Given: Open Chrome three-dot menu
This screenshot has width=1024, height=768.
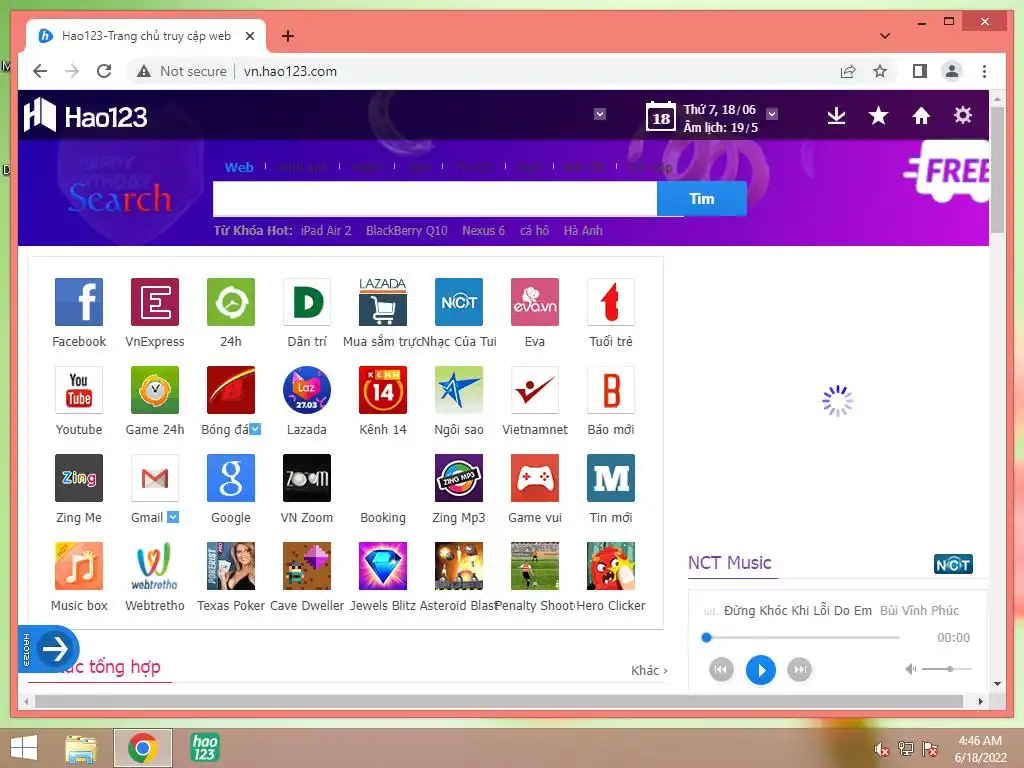Looking at the screenshot, I should [984, 71].
